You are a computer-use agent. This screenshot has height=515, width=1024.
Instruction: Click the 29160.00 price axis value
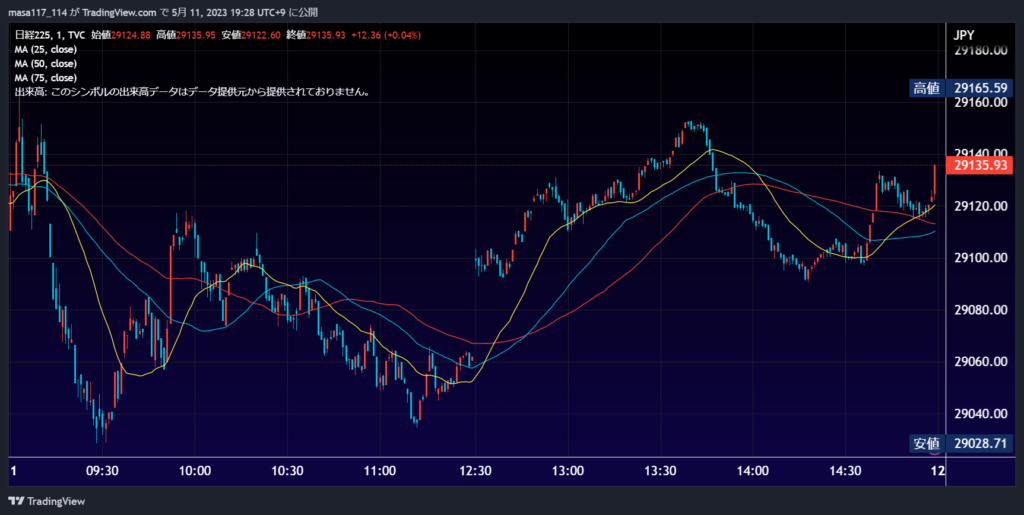click(x=979, y=102)
